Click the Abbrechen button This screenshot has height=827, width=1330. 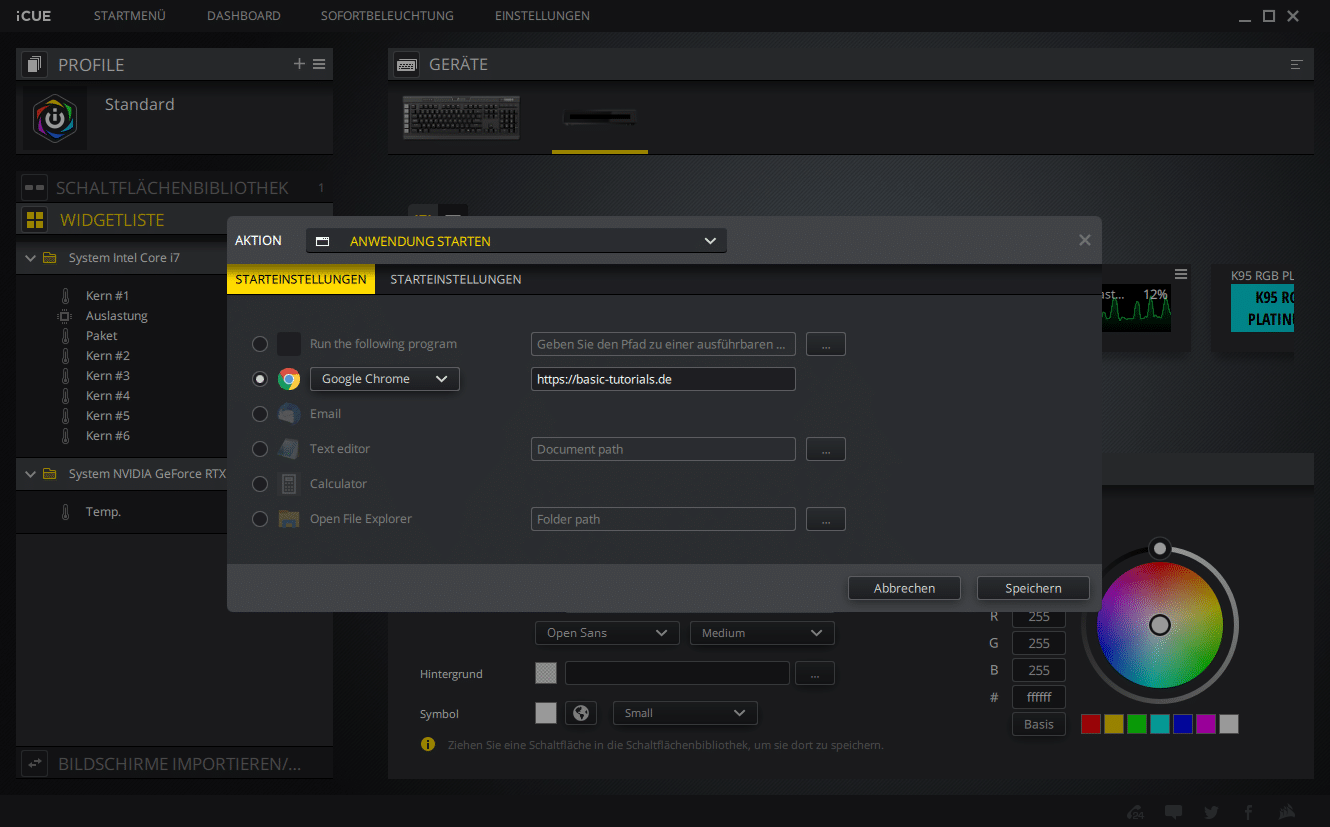coord(904,588)
